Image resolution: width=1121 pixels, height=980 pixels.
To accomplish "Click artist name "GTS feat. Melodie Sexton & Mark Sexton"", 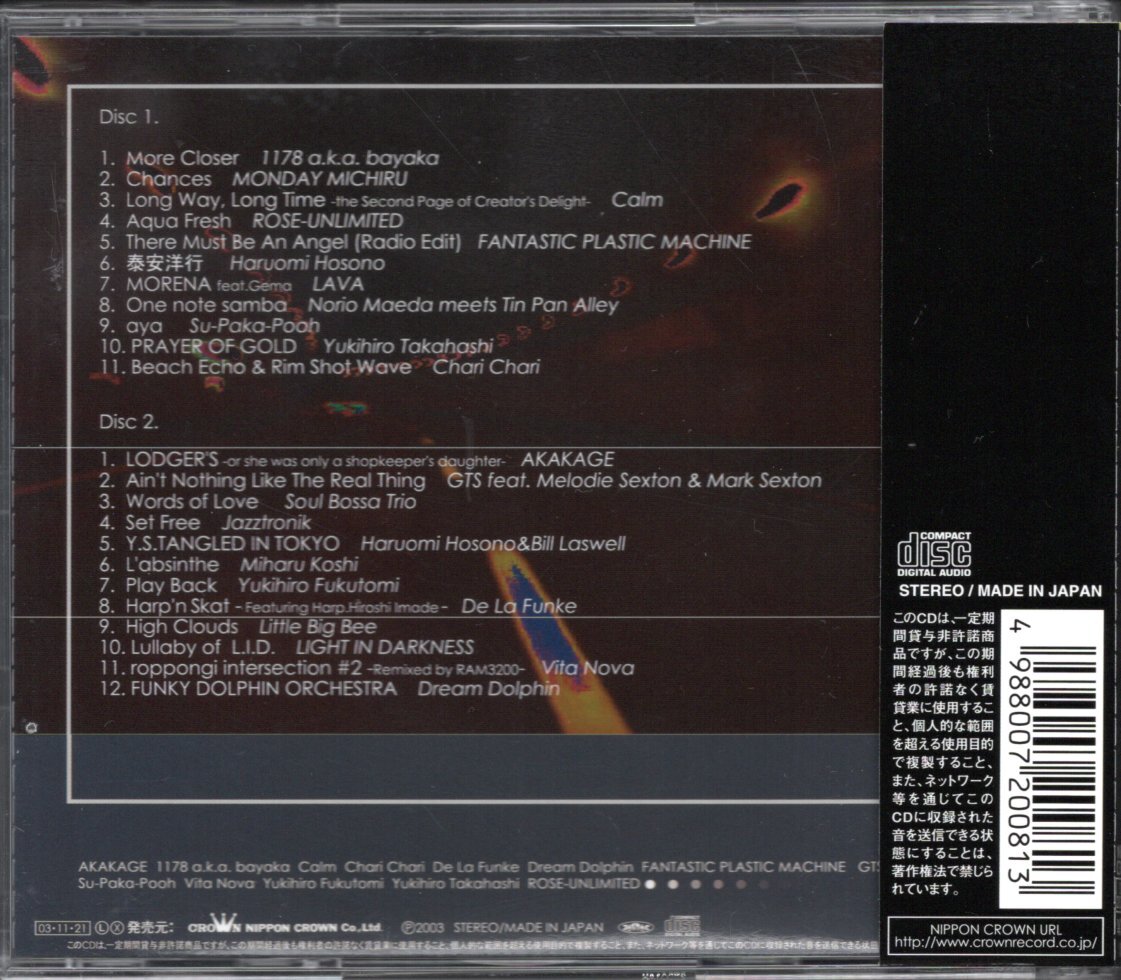I will pyautogui.click(x=634, y=480).
